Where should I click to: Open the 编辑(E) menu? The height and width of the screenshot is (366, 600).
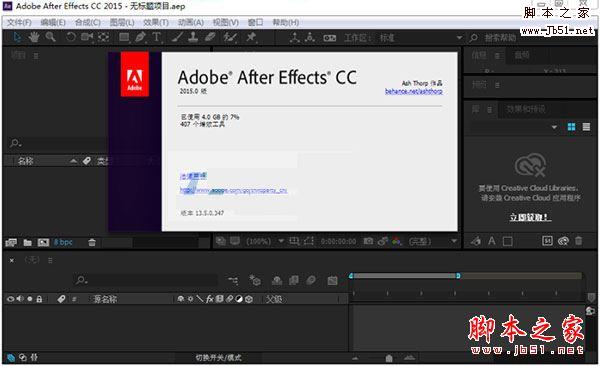pyautogui.click(x=53, y=23)
